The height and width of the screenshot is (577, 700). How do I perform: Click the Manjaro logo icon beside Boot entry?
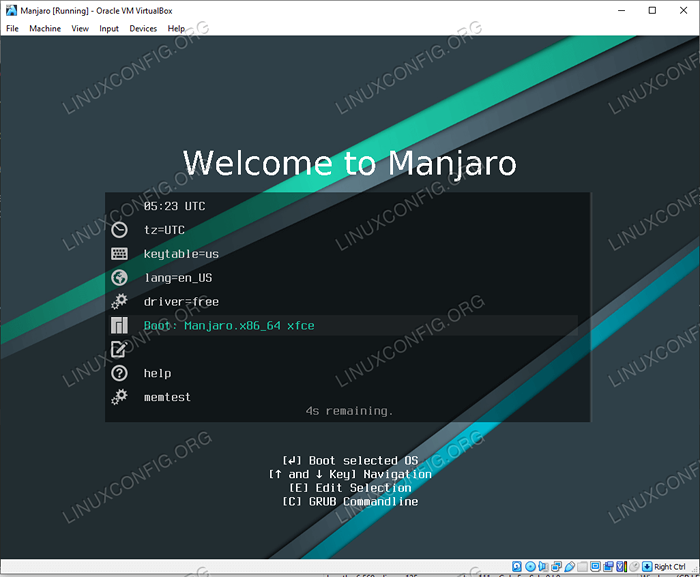point(119,326)
